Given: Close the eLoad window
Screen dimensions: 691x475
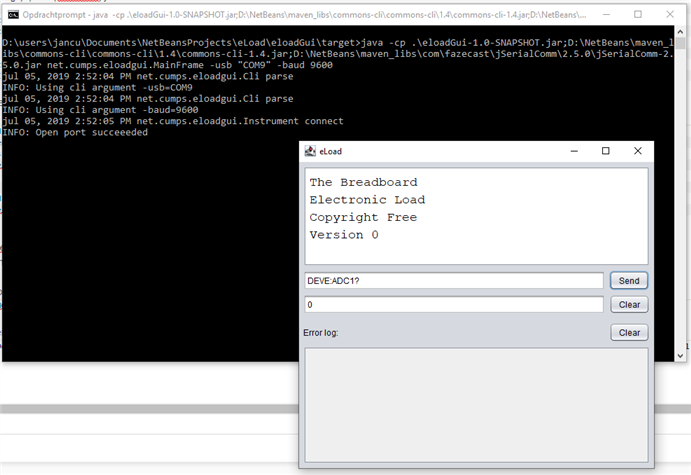Looking at the screenshot, I should (638, 151).
